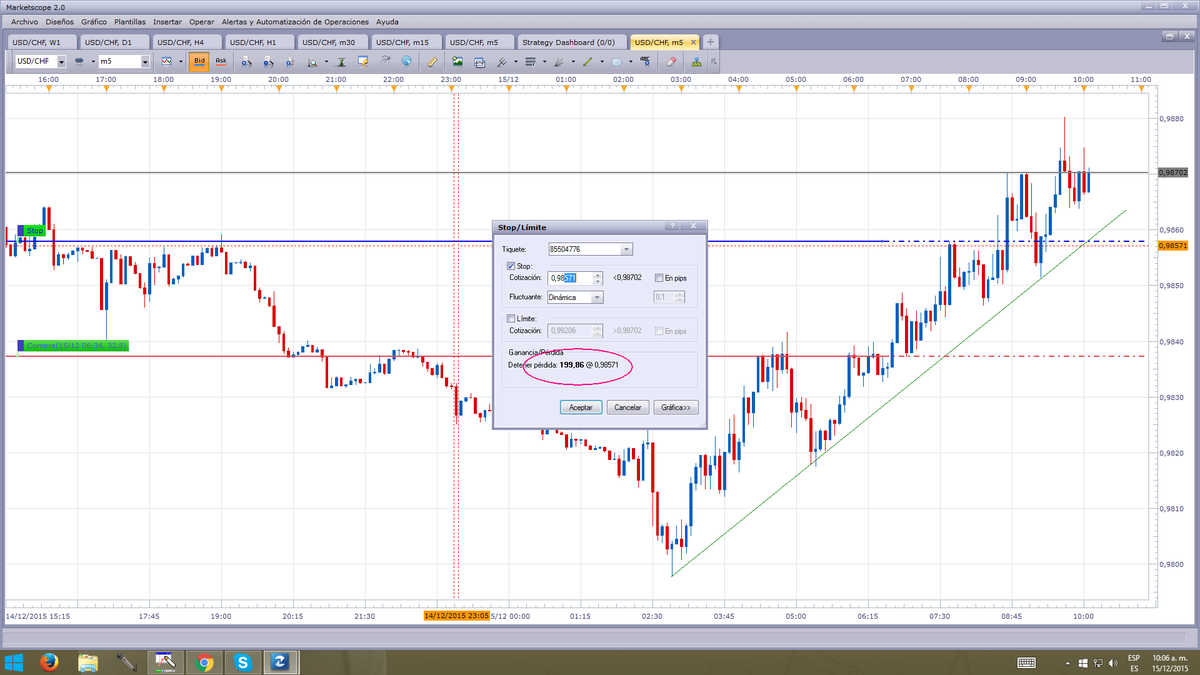Expand the link chain dropdown arrow
Viewport: 1200px width, 675px height.
[x=92, y=61]
